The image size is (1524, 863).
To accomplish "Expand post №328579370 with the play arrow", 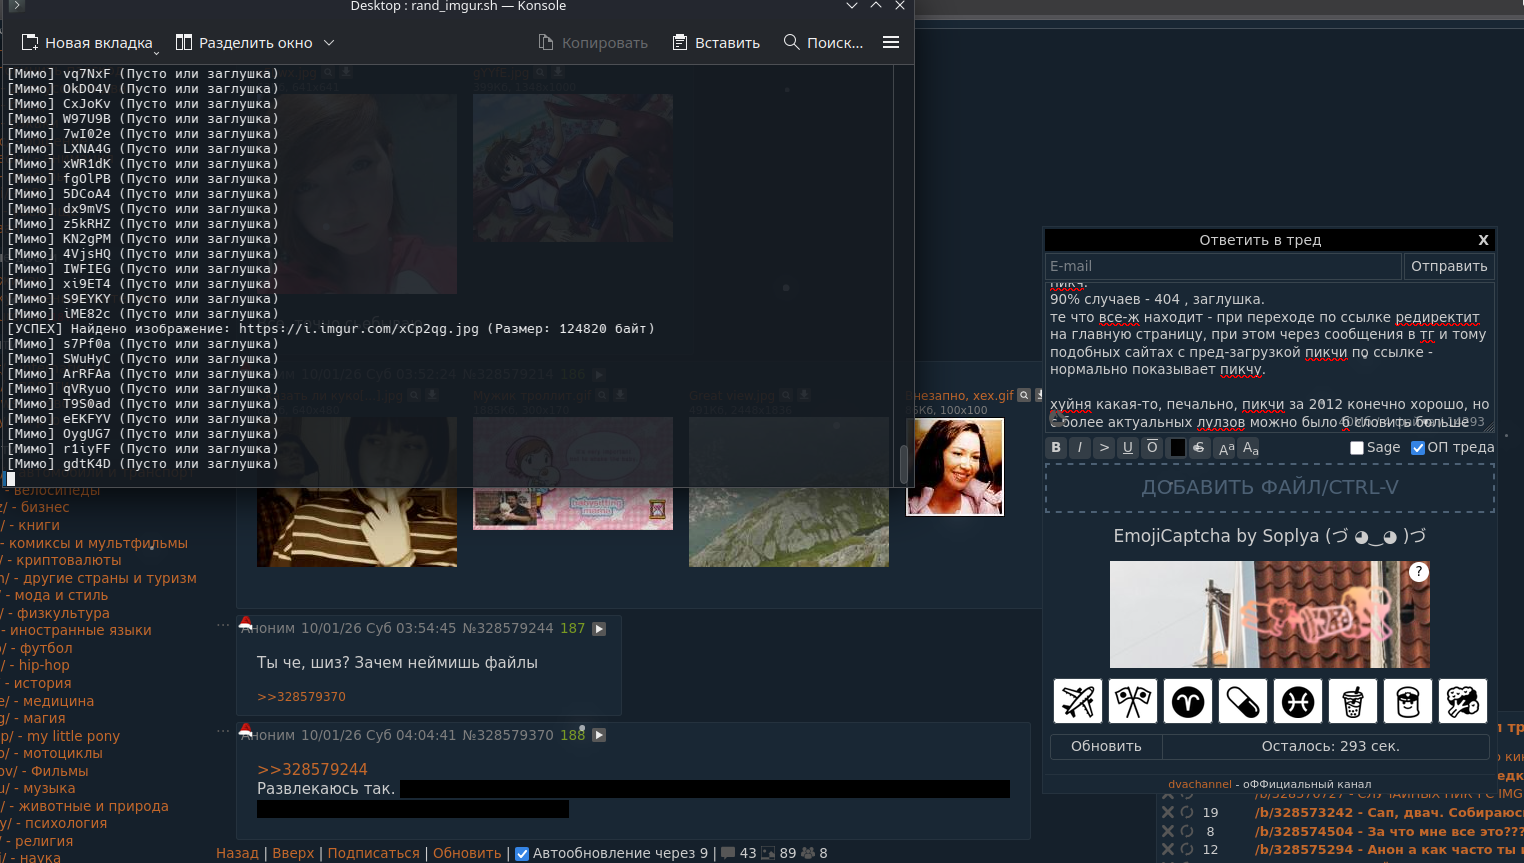I will (x=599, y=735).
